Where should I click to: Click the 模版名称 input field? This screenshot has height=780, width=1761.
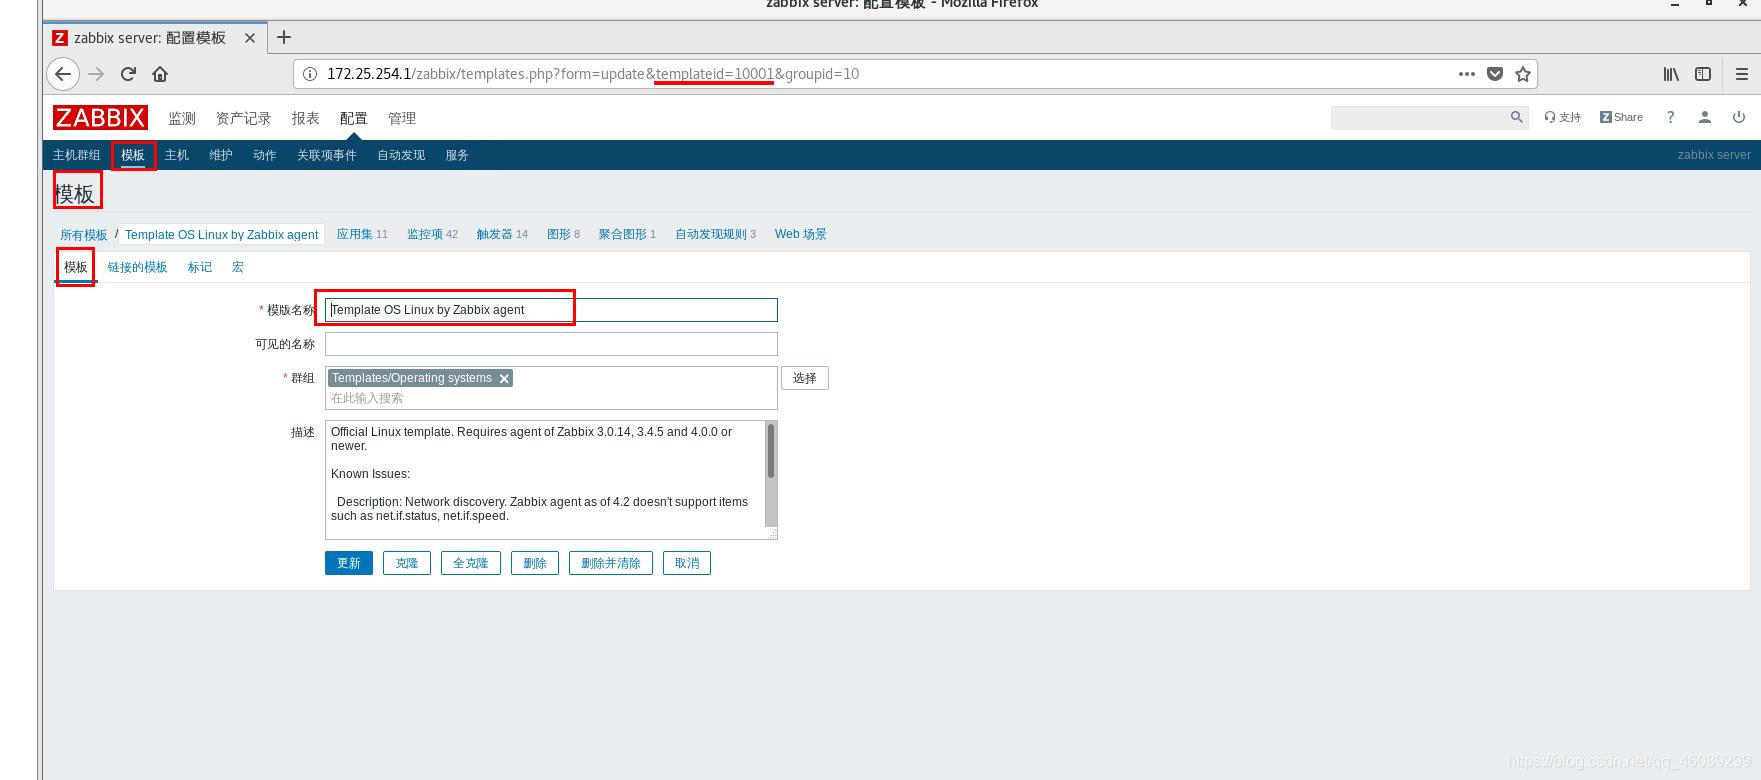click(551, 310)
